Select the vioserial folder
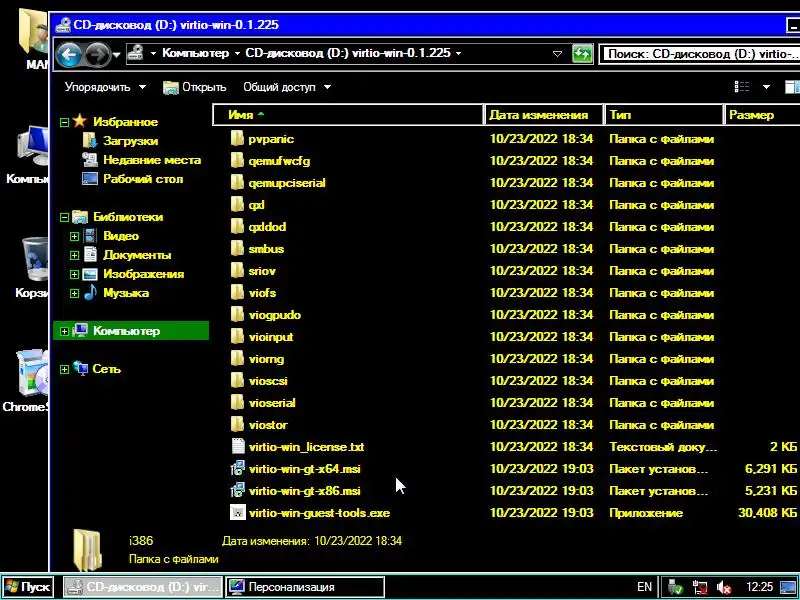This screenshot has width=800, height=600. (x=272, y=403)
